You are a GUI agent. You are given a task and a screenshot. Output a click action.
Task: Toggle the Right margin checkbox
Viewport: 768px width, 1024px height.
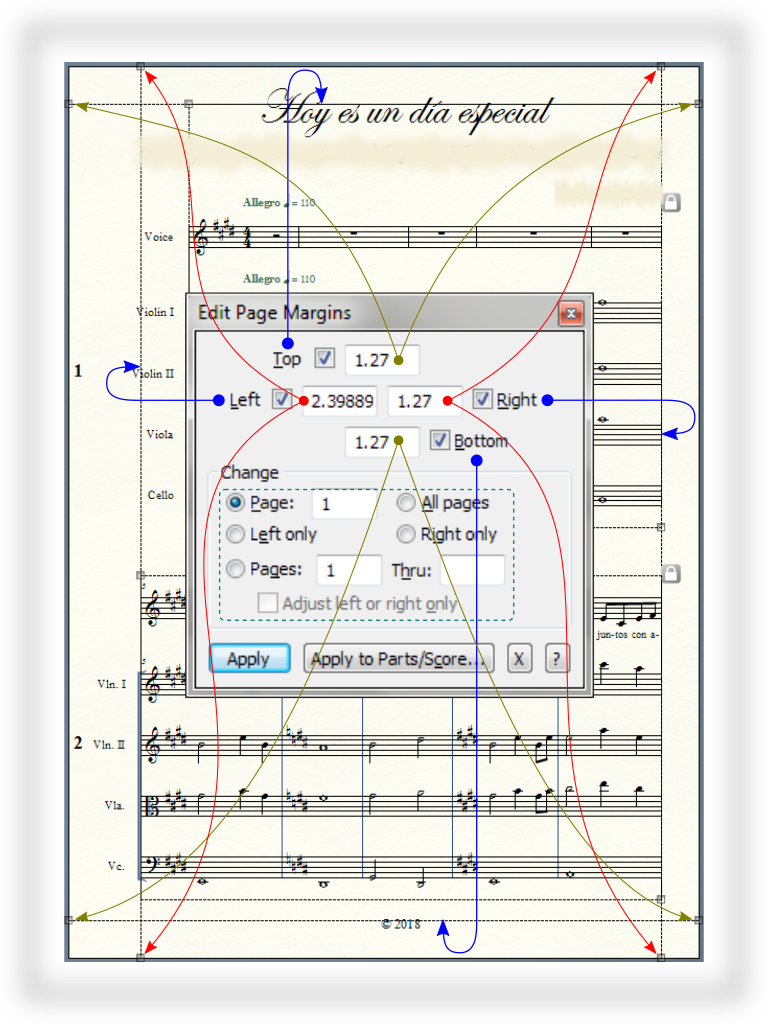point(483,400)
